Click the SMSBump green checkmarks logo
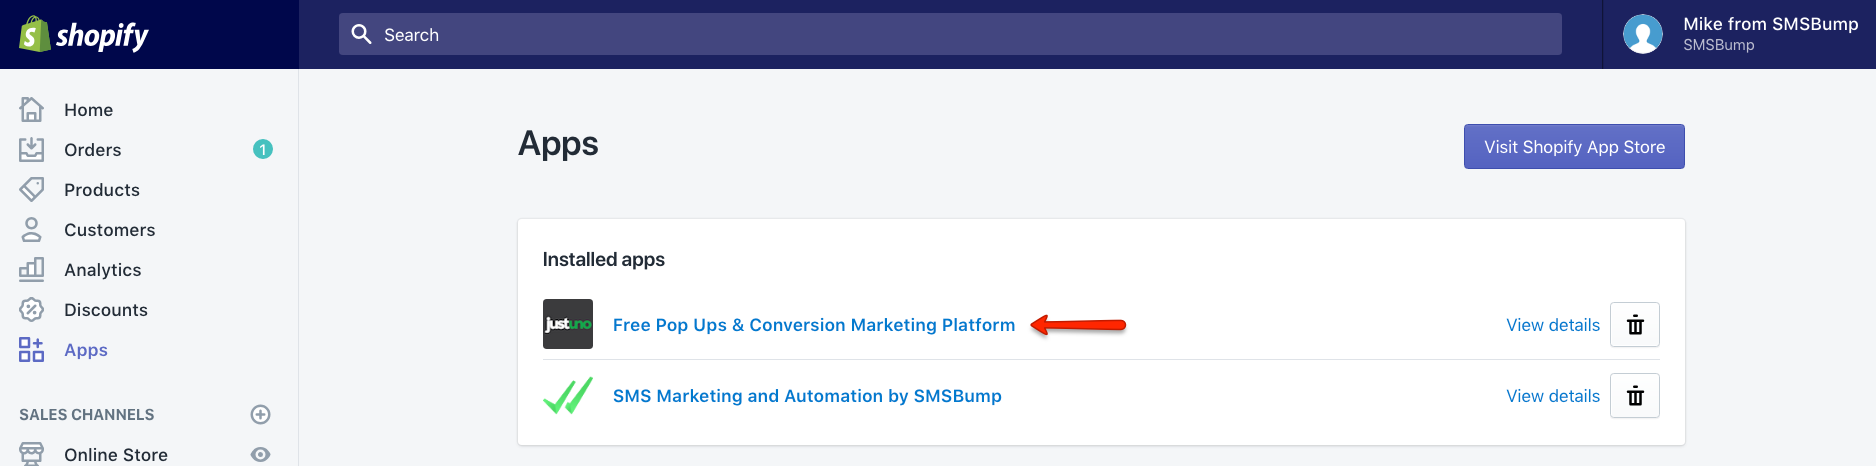 point(568,395)
